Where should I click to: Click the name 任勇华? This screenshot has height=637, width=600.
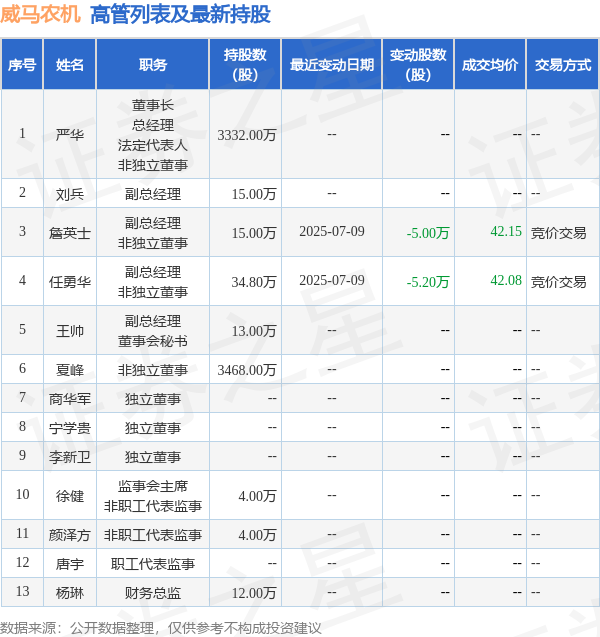point(70,282)
